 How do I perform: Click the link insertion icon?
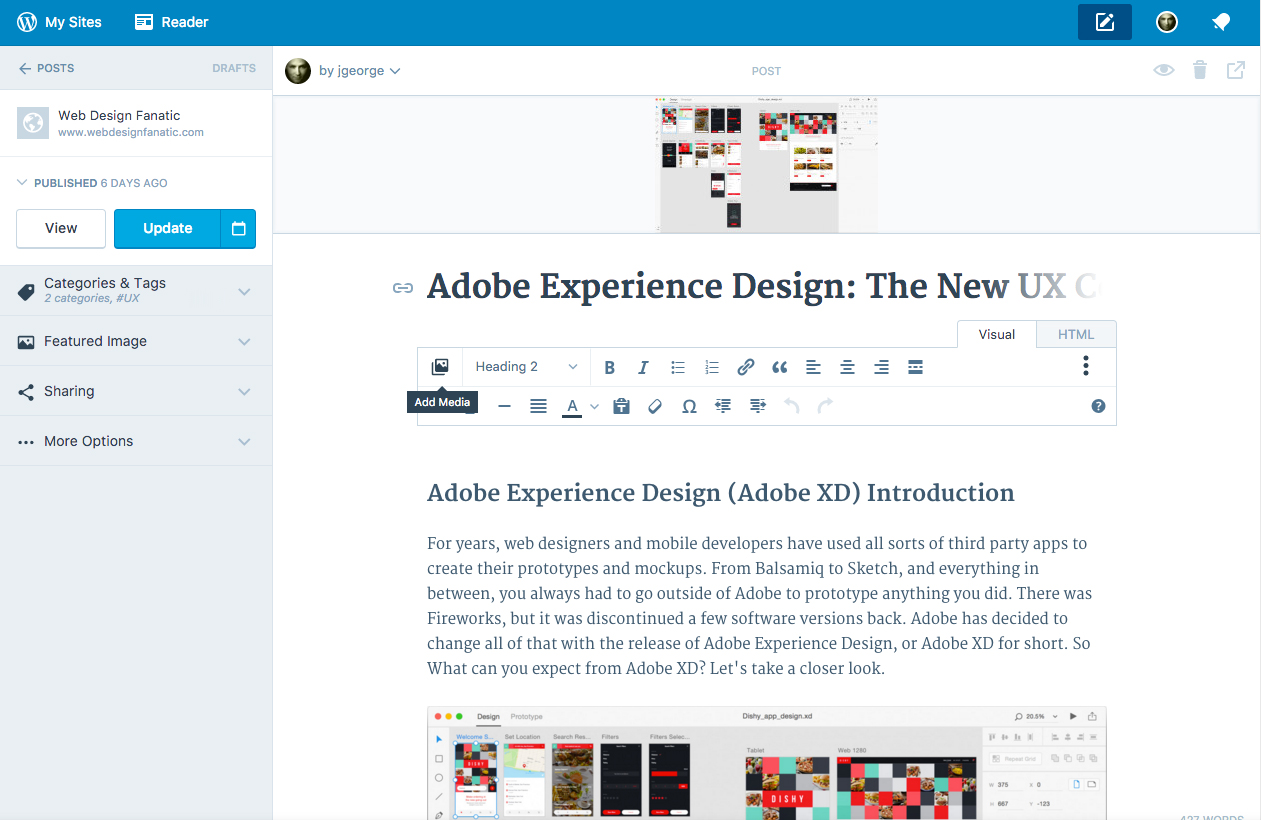(745, 367)
